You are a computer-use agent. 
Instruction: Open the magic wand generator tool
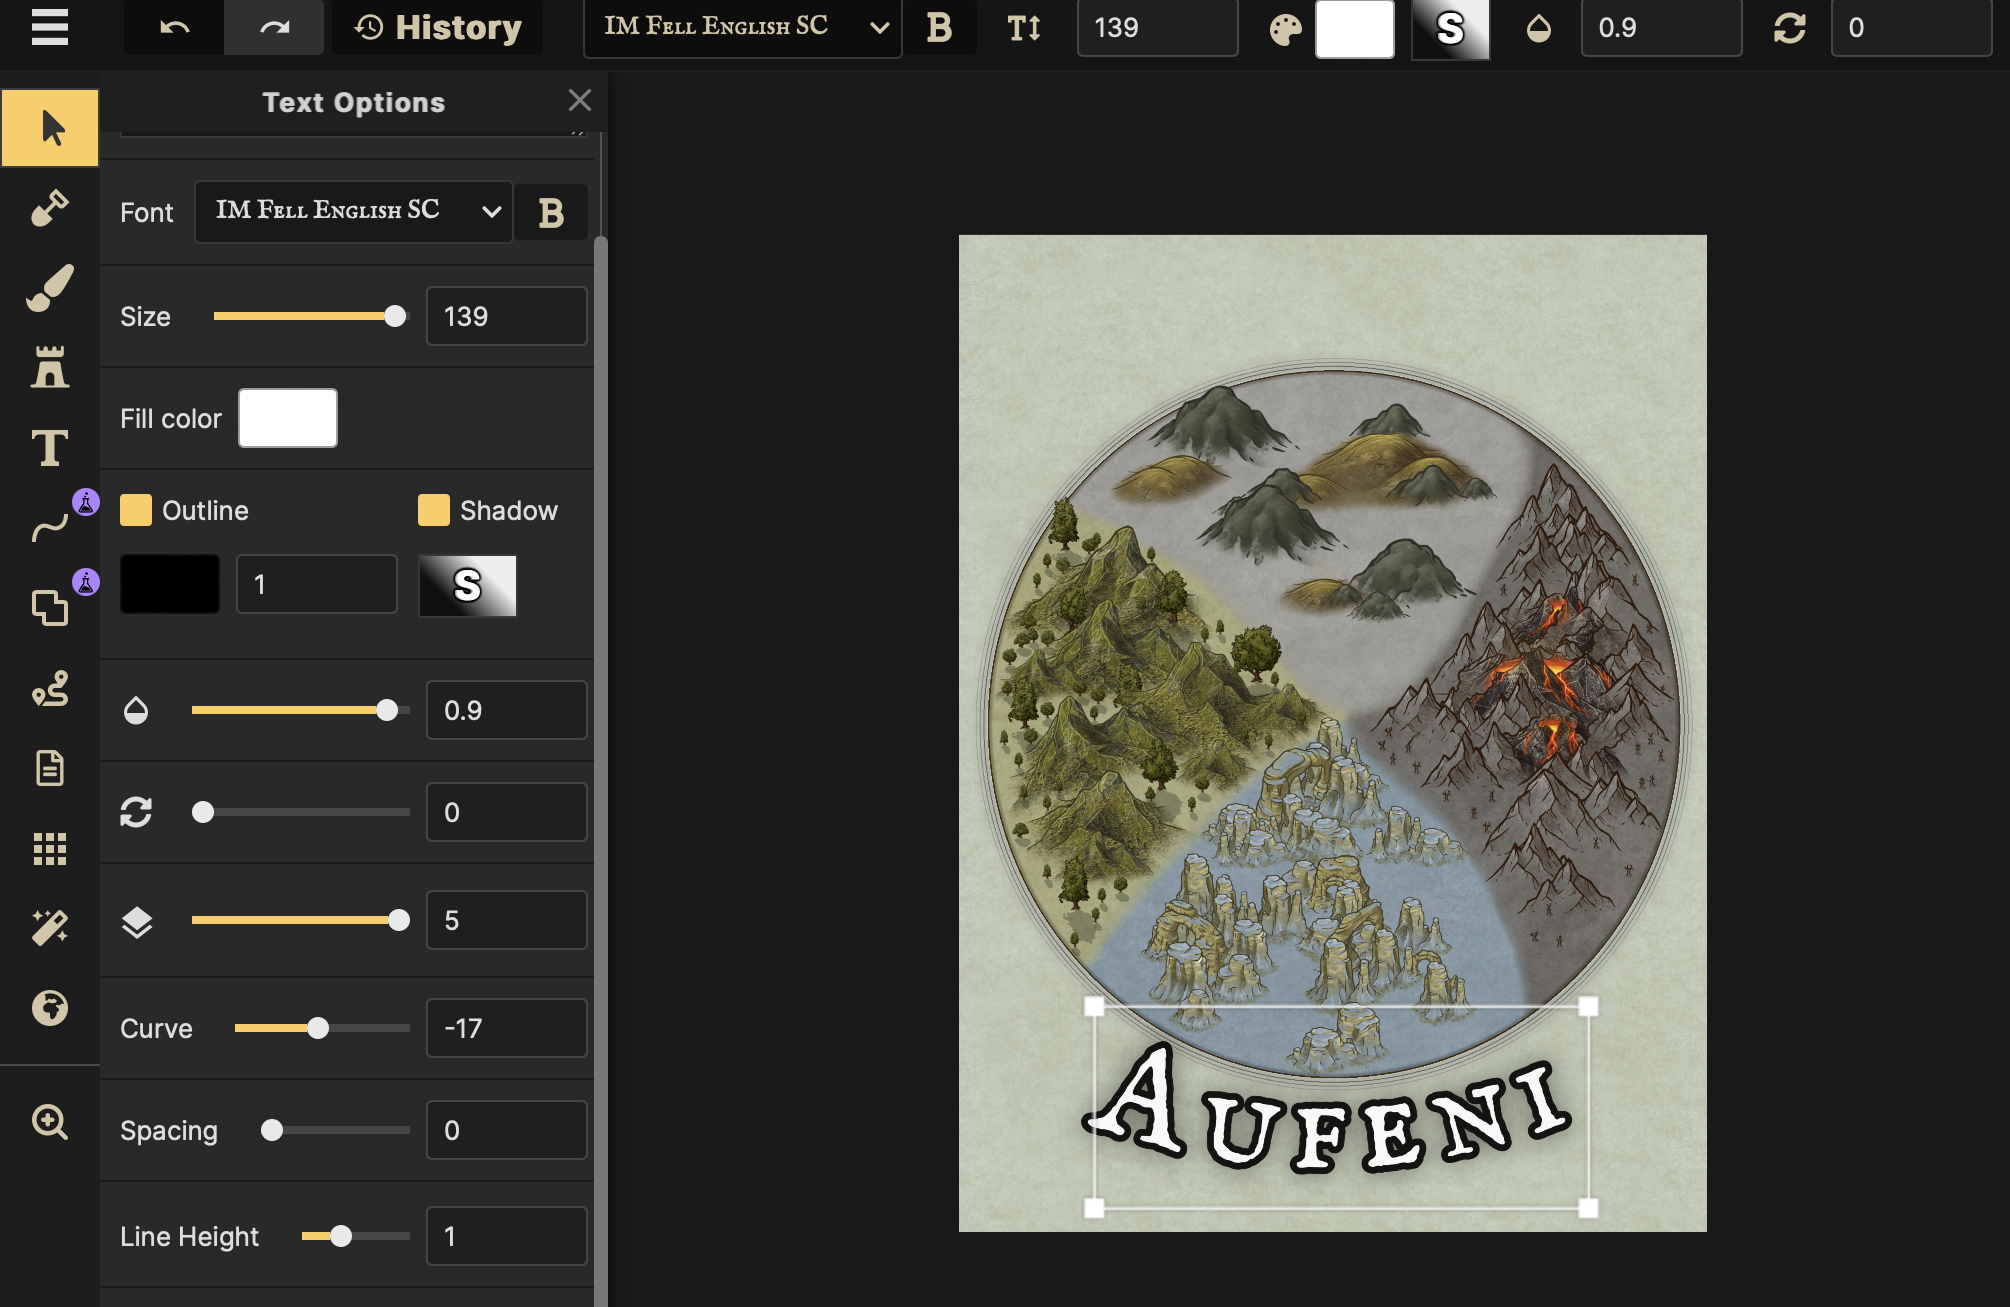point(49,928)
